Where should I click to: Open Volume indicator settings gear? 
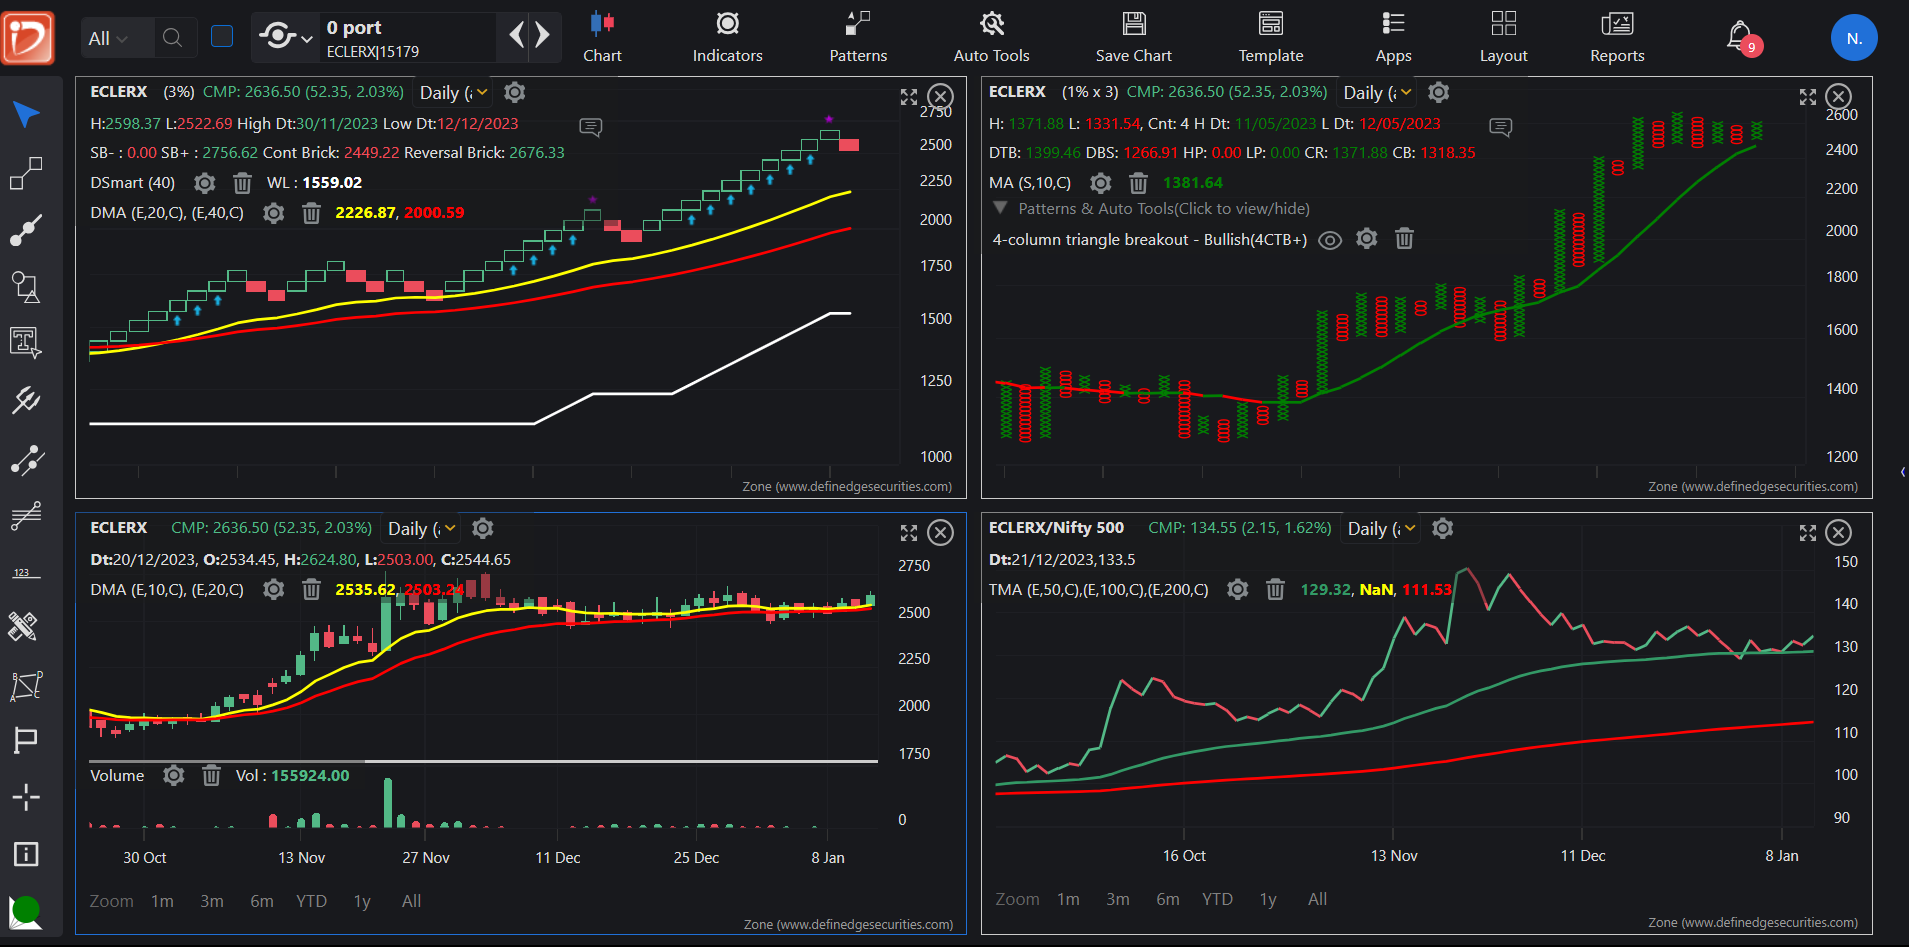click(173, 776)
